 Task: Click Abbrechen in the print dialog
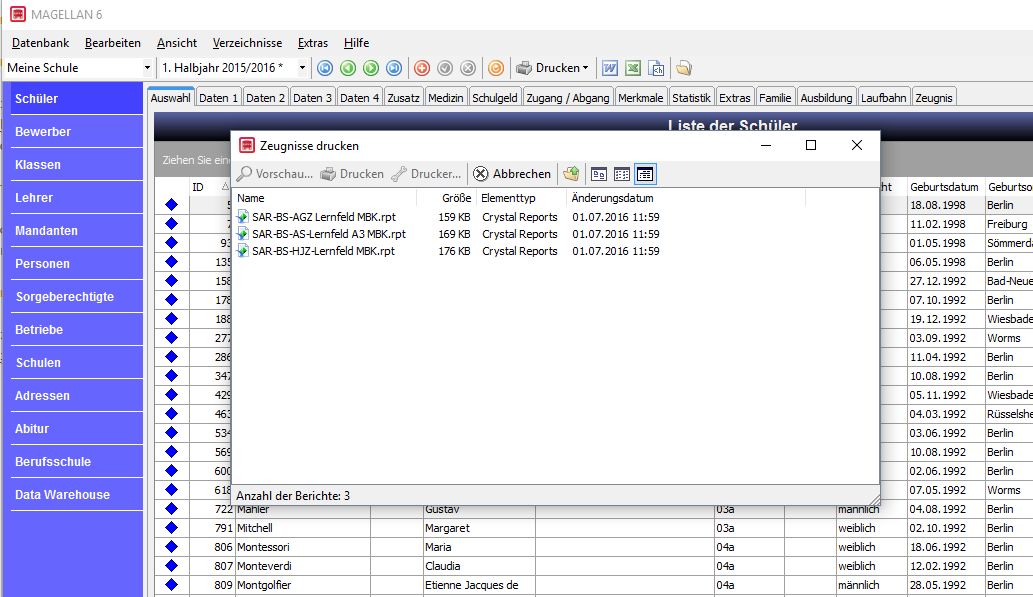pos(512,174)
